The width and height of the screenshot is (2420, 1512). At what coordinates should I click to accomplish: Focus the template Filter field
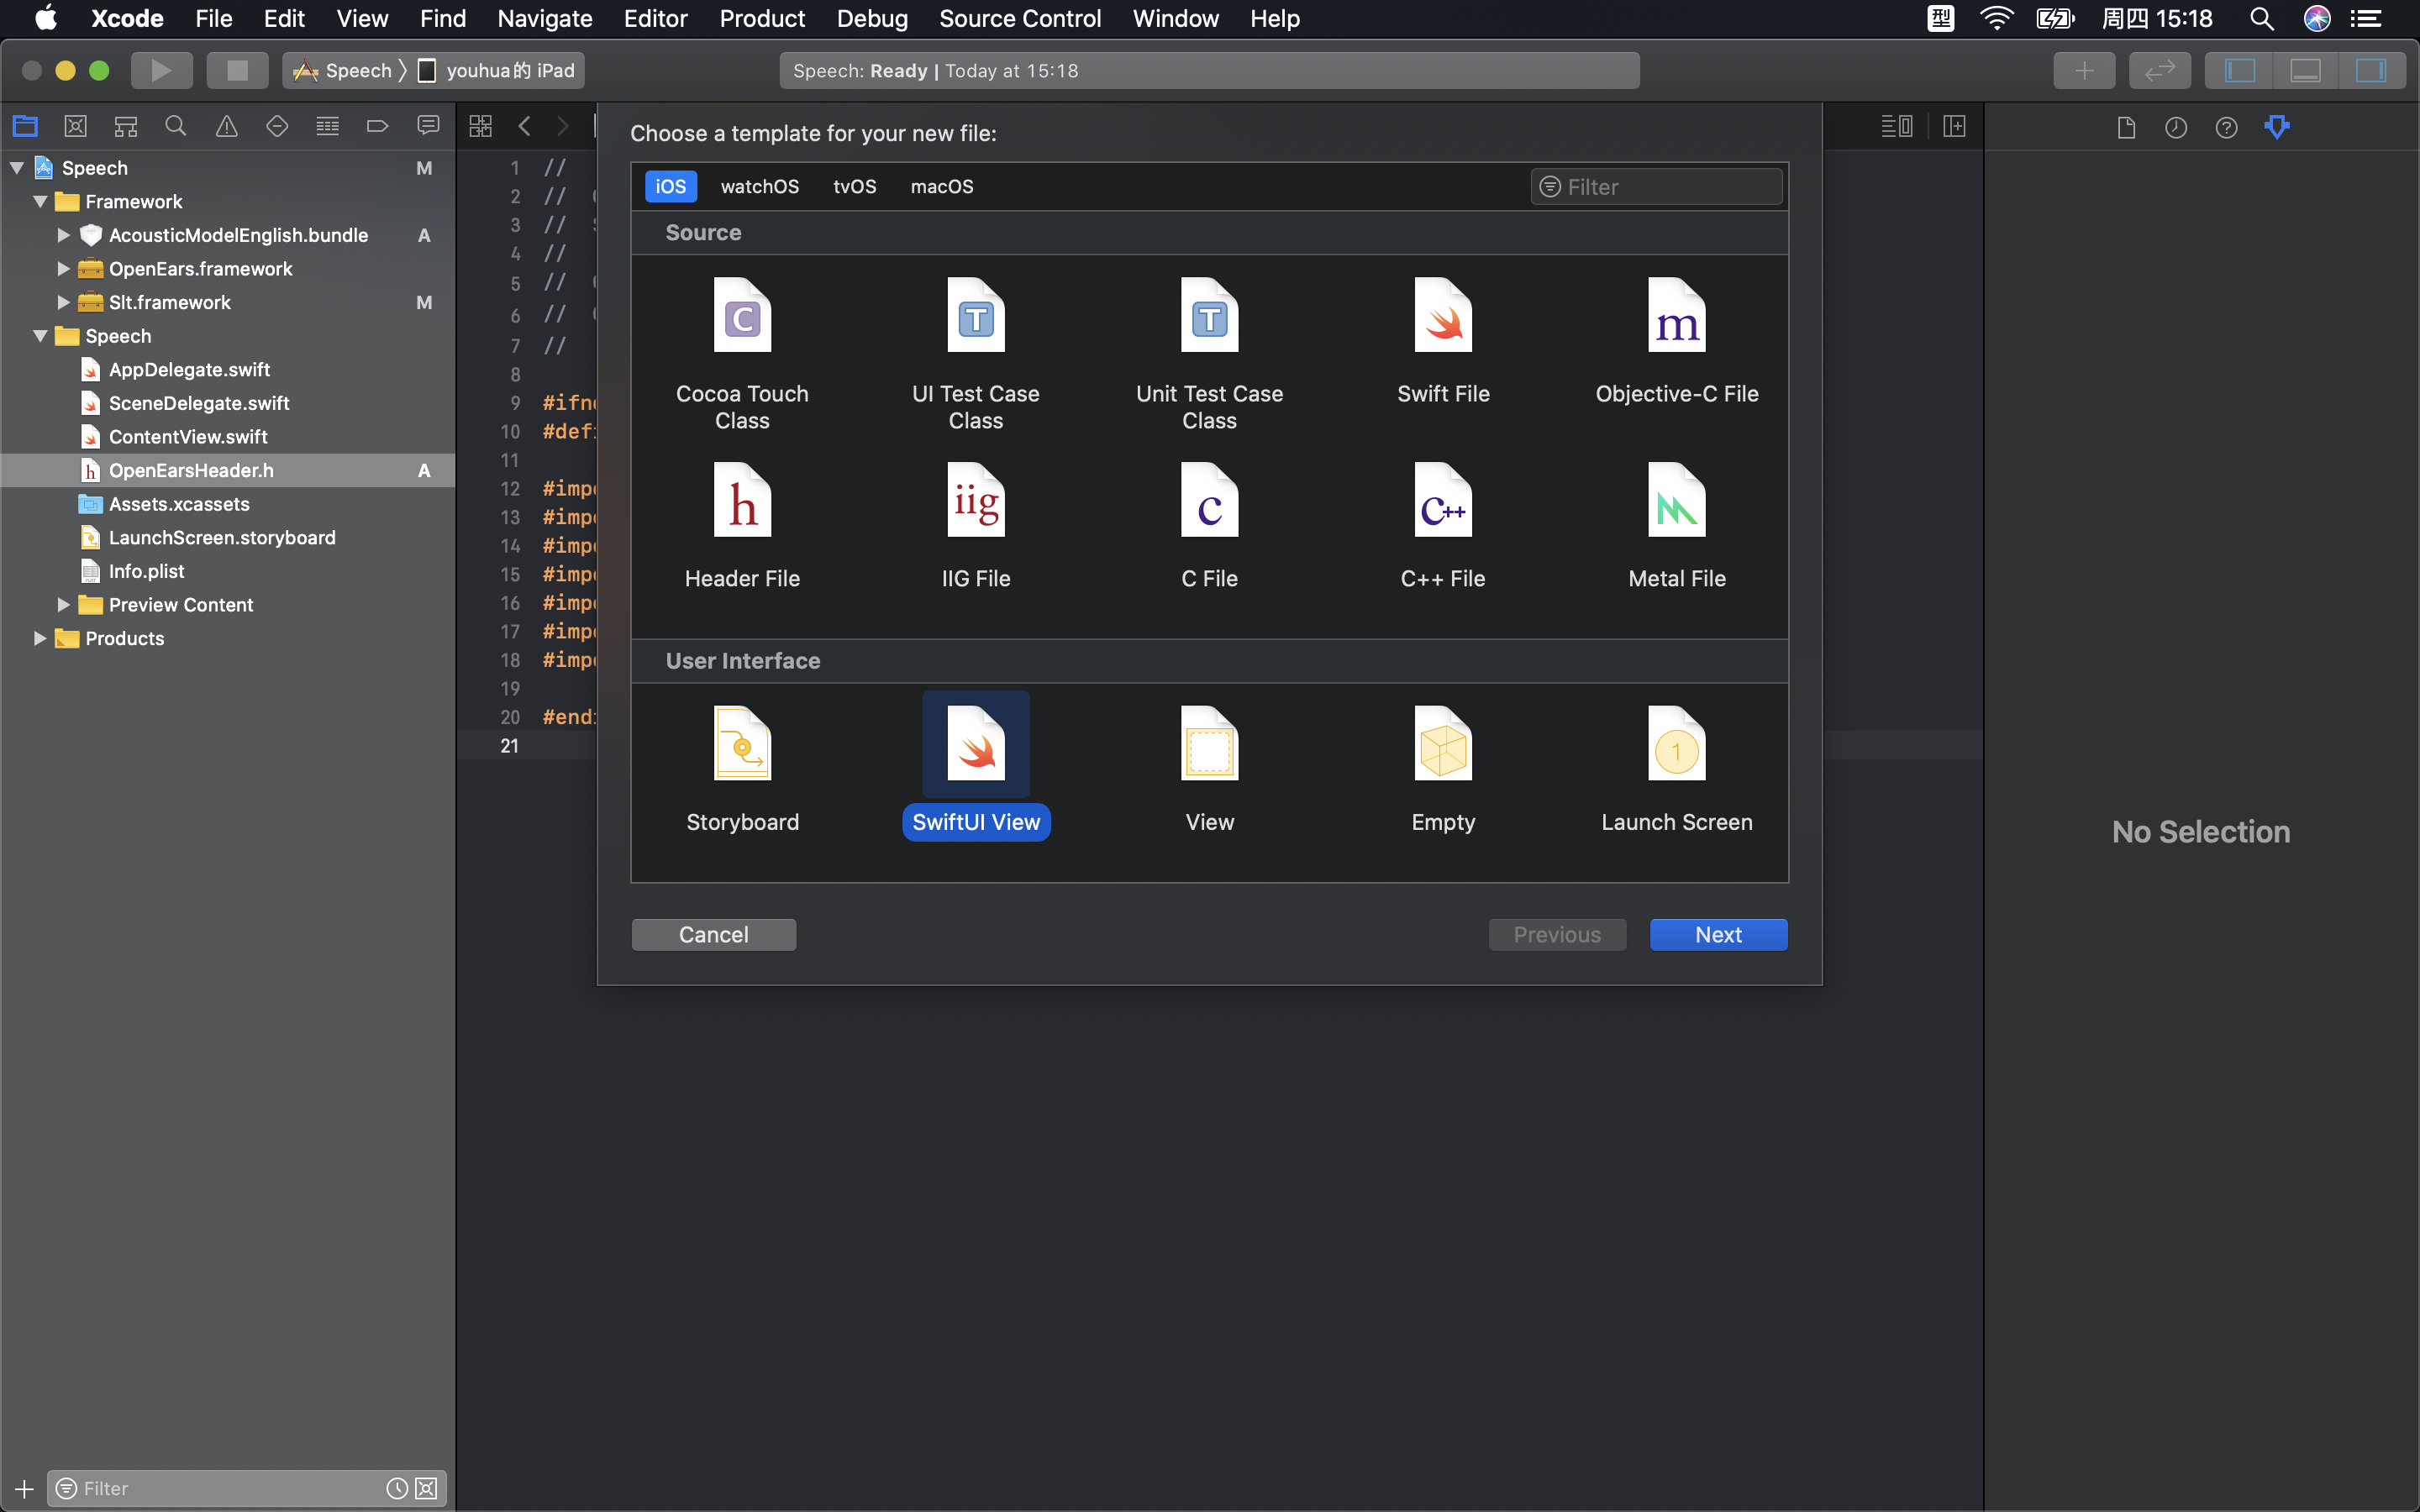tap(1656, 187)
